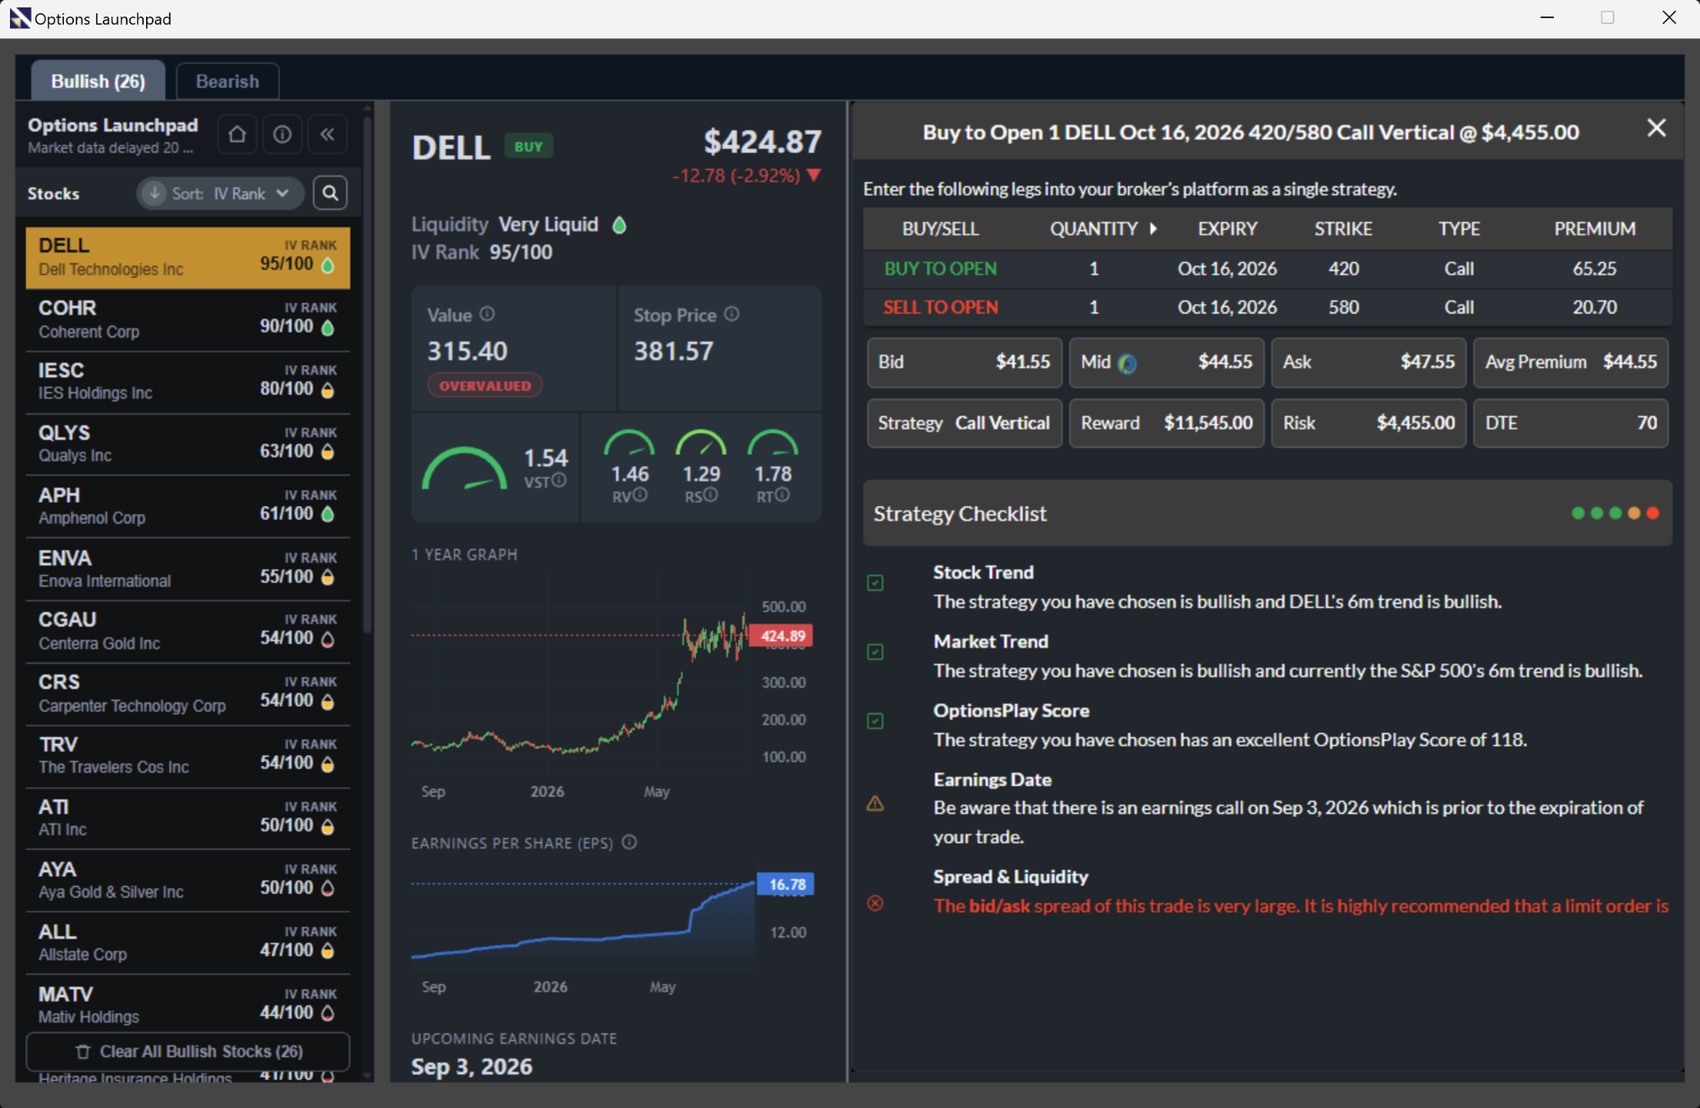The height and width of the screenshot is (1108, 1700).
Task: Click the OVERVALUED badge
Action: (485, 386)
